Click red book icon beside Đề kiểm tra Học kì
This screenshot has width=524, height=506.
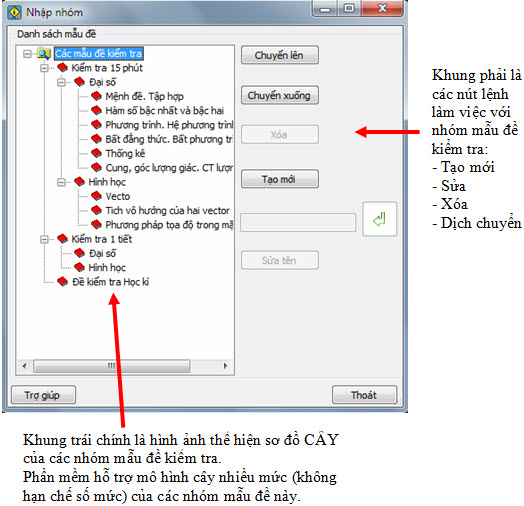pyautogui.click(x=62, y=282)
